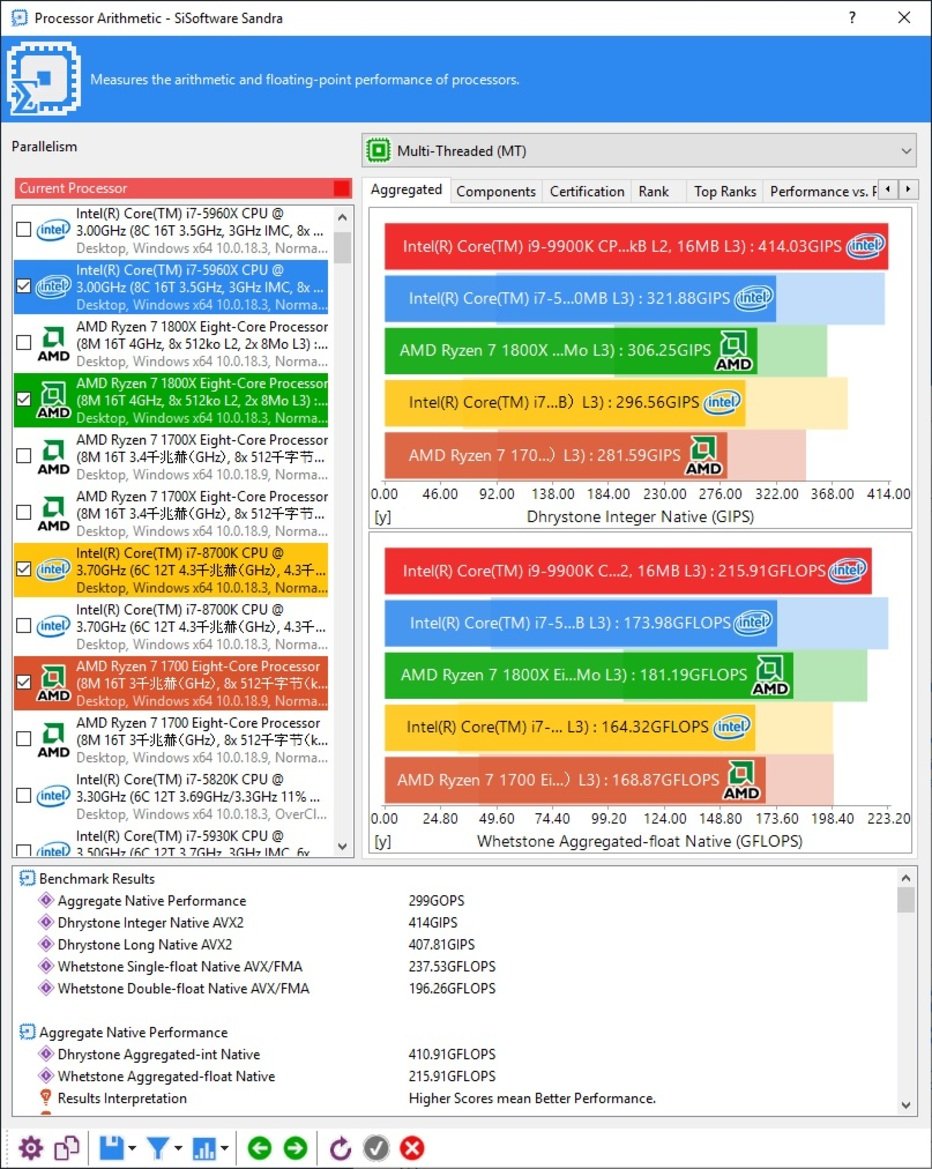Refresh the benchmark with the purple circular arrow
The width and height of the screenshot is (932, 1169).
tap(340, 1147)
